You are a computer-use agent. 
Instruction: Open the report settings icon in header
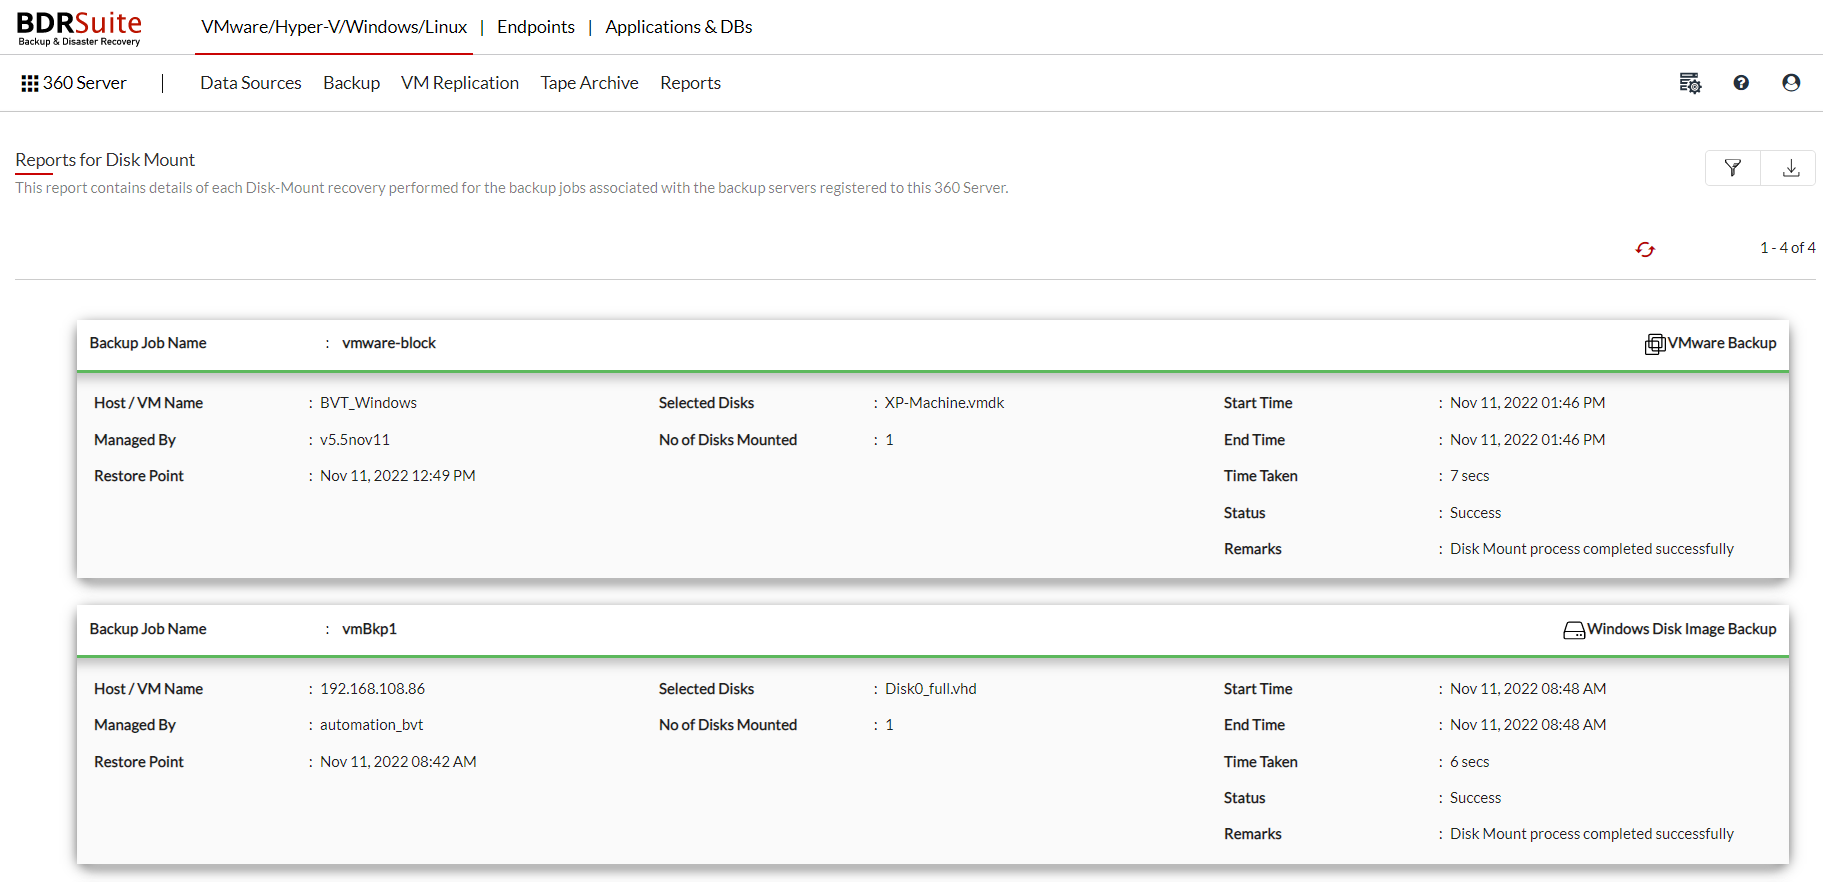click(x=1690, y=83)
